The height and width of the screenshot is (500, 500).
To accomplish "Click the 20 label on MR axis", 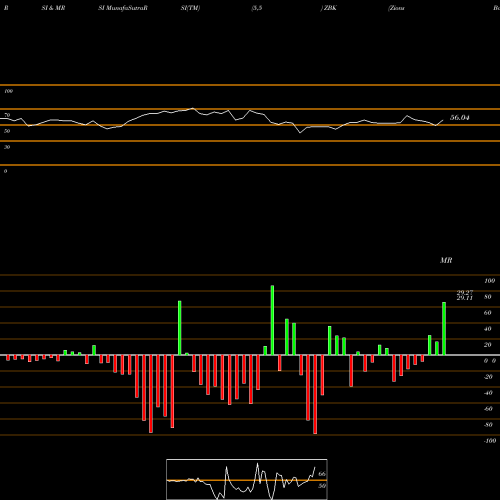I will [x=488, y=345].
